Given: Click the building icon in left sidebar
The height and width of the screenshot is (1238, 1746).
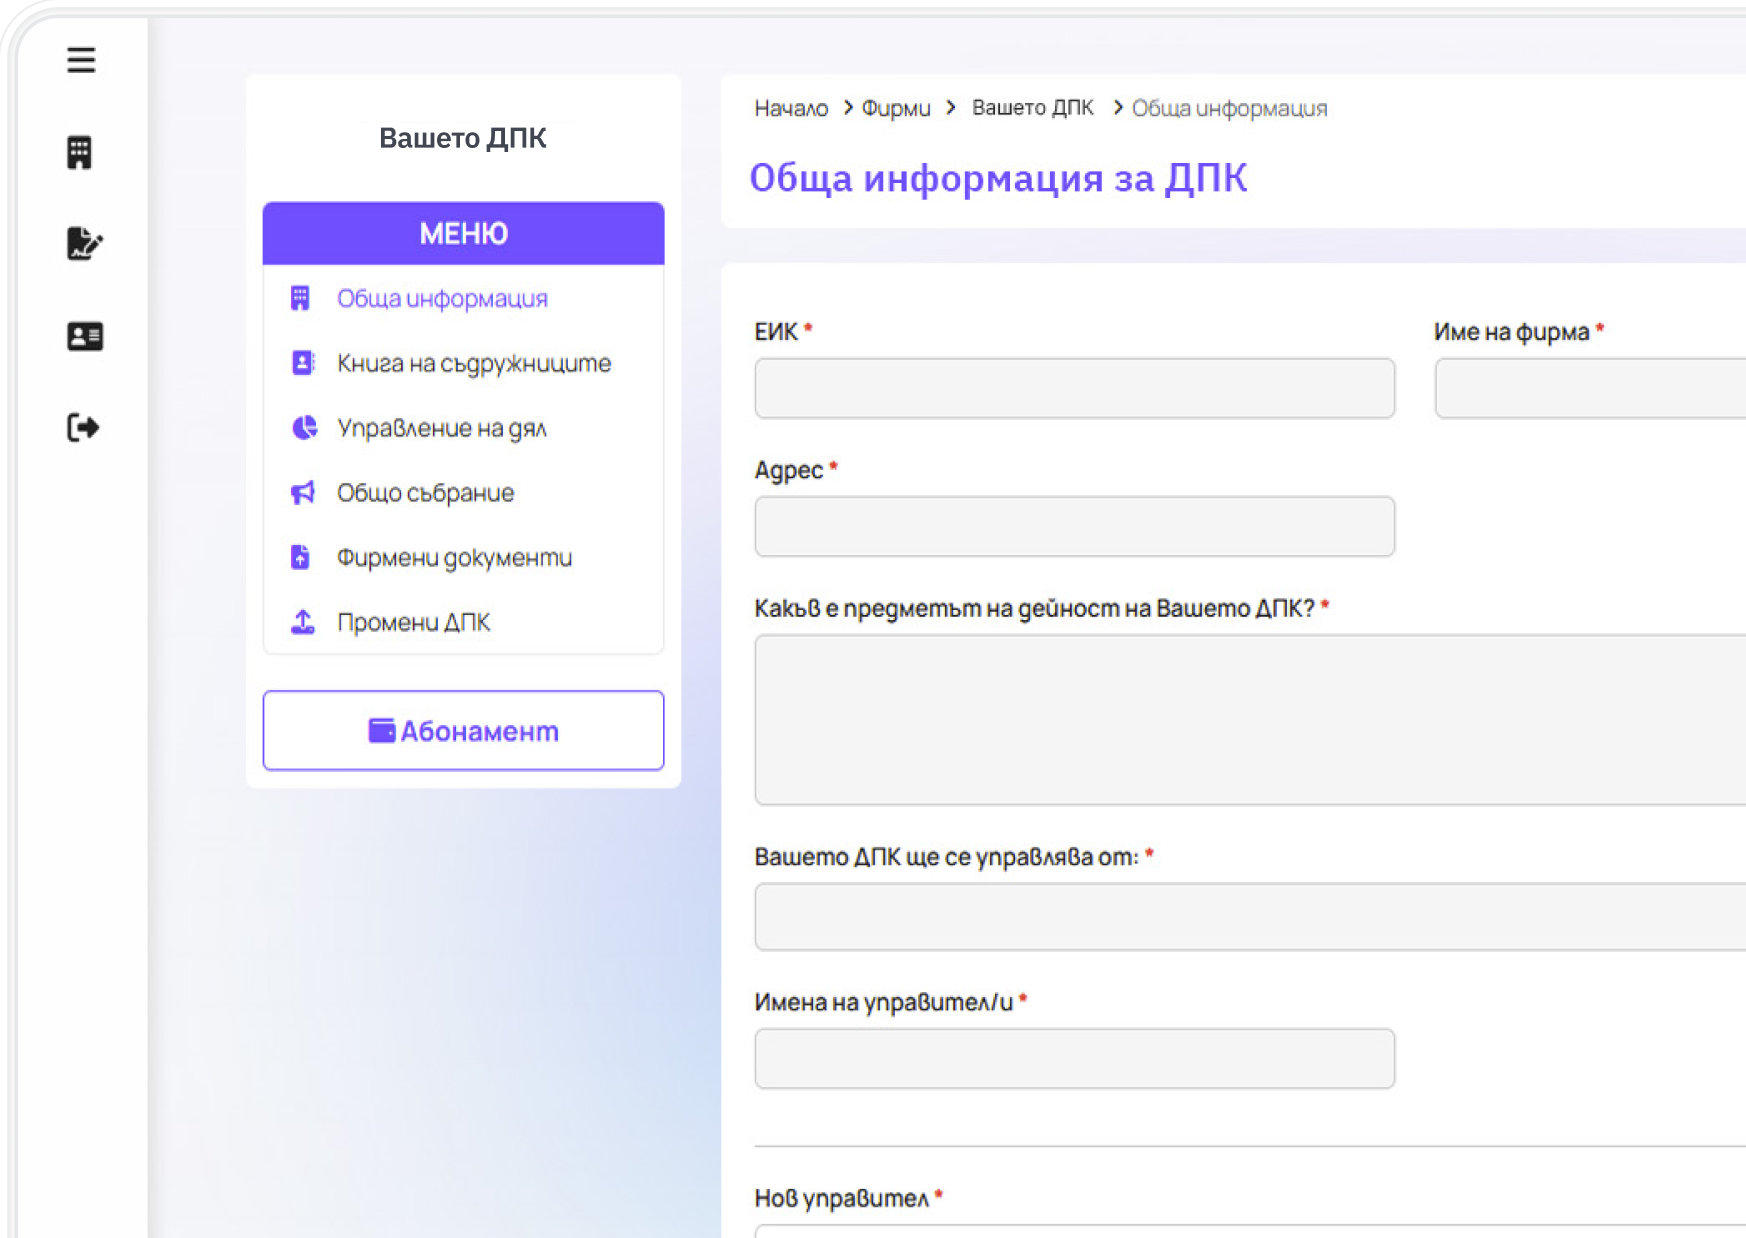Looking at the screenshot, I should click(80, 152).
